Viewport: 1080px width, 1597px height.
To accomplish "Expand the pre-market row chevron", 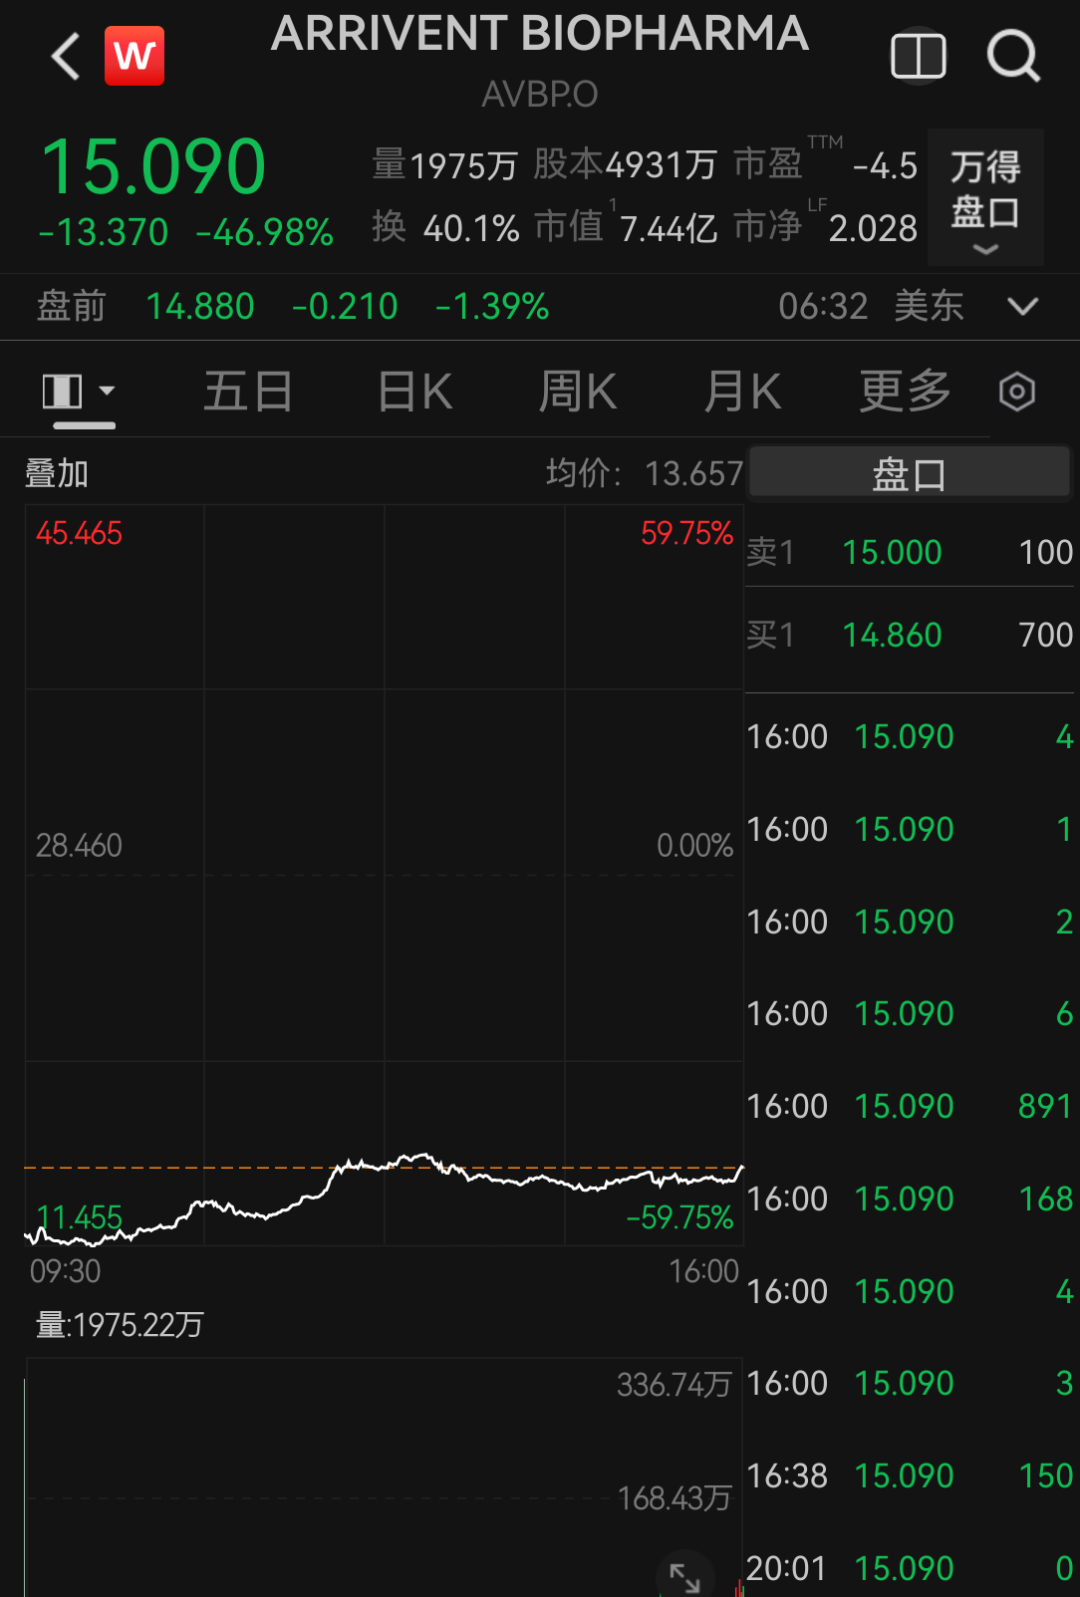I will pyautogui.click(x=1023, y=306).
